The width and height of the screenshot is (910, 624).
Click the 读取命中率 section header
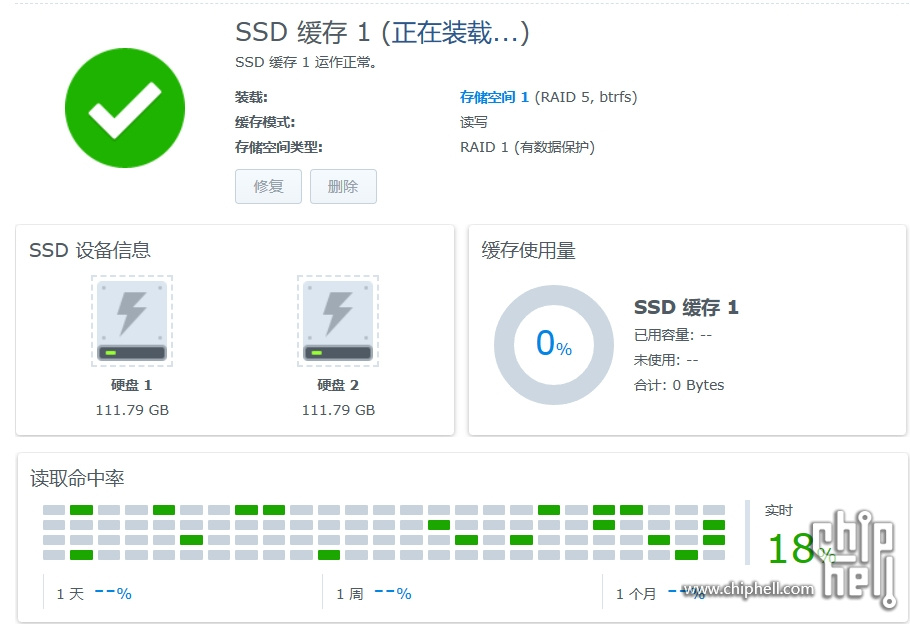point(77,479)
